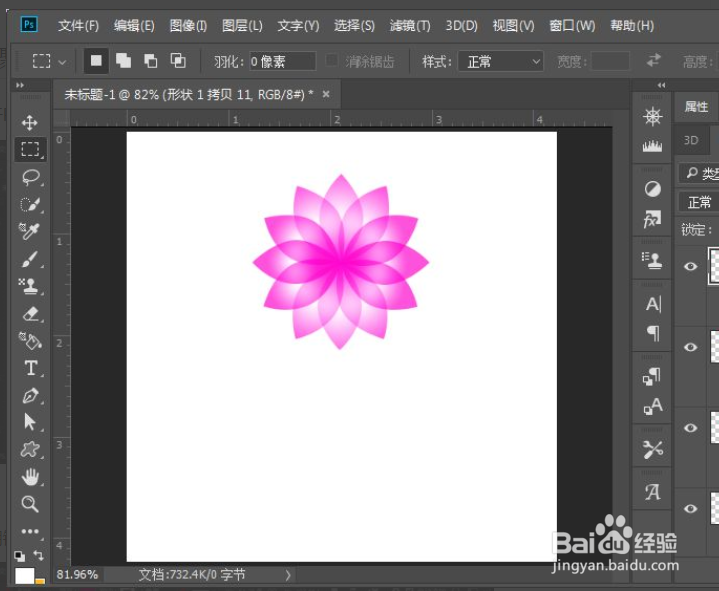The height and width of the screenshot is (591, 719).
Task: Hide the first layer via eye icon
Action: [x=691, y=266]
